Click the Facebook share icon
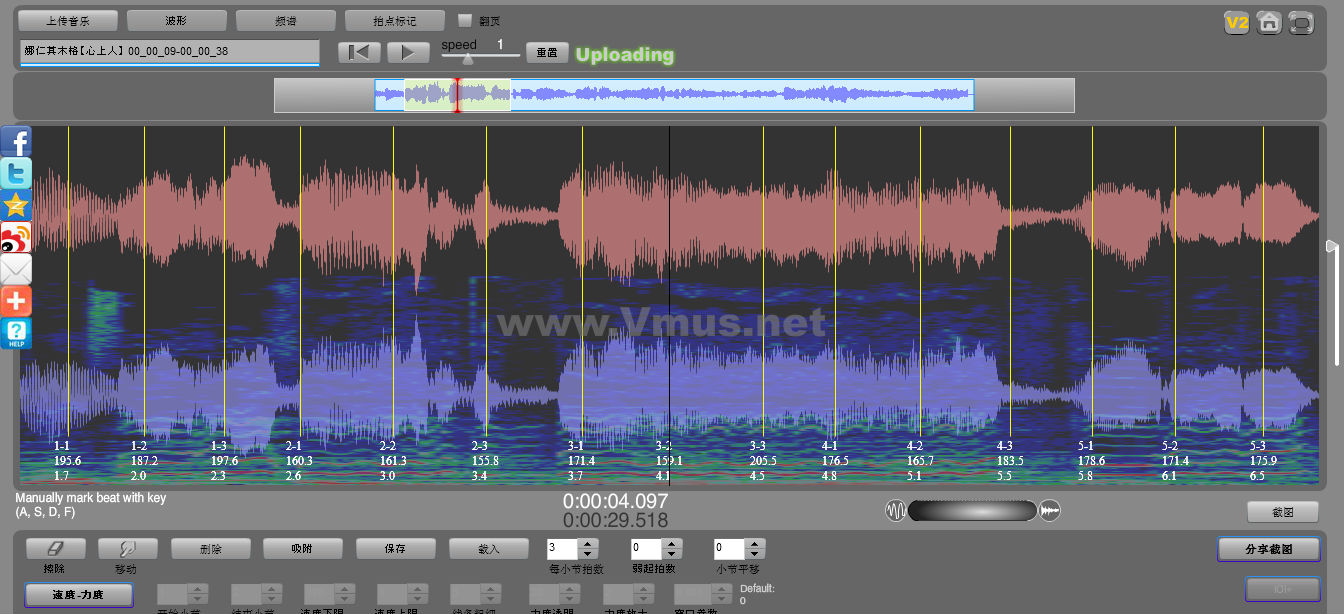Screen dimensions: 1344x614 tap(16, 141)
